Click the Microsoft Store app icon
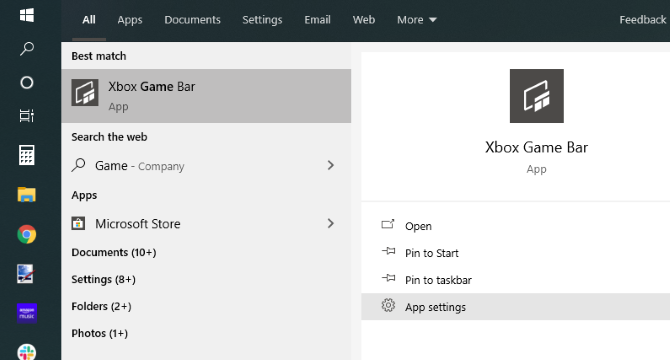The width and height of the screenshot is (670, 360). coord(78,223)
